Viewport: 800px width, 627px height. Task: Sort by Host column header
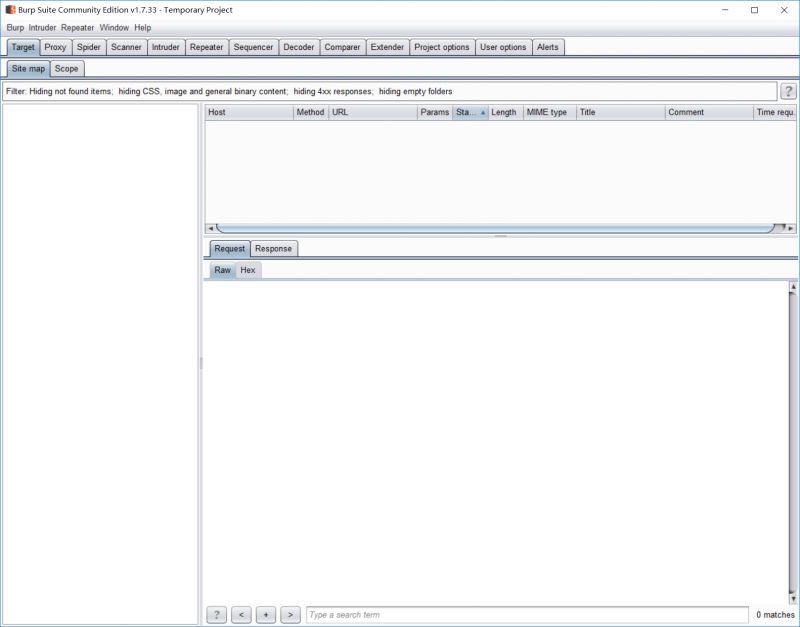click(x=248, y=112)
